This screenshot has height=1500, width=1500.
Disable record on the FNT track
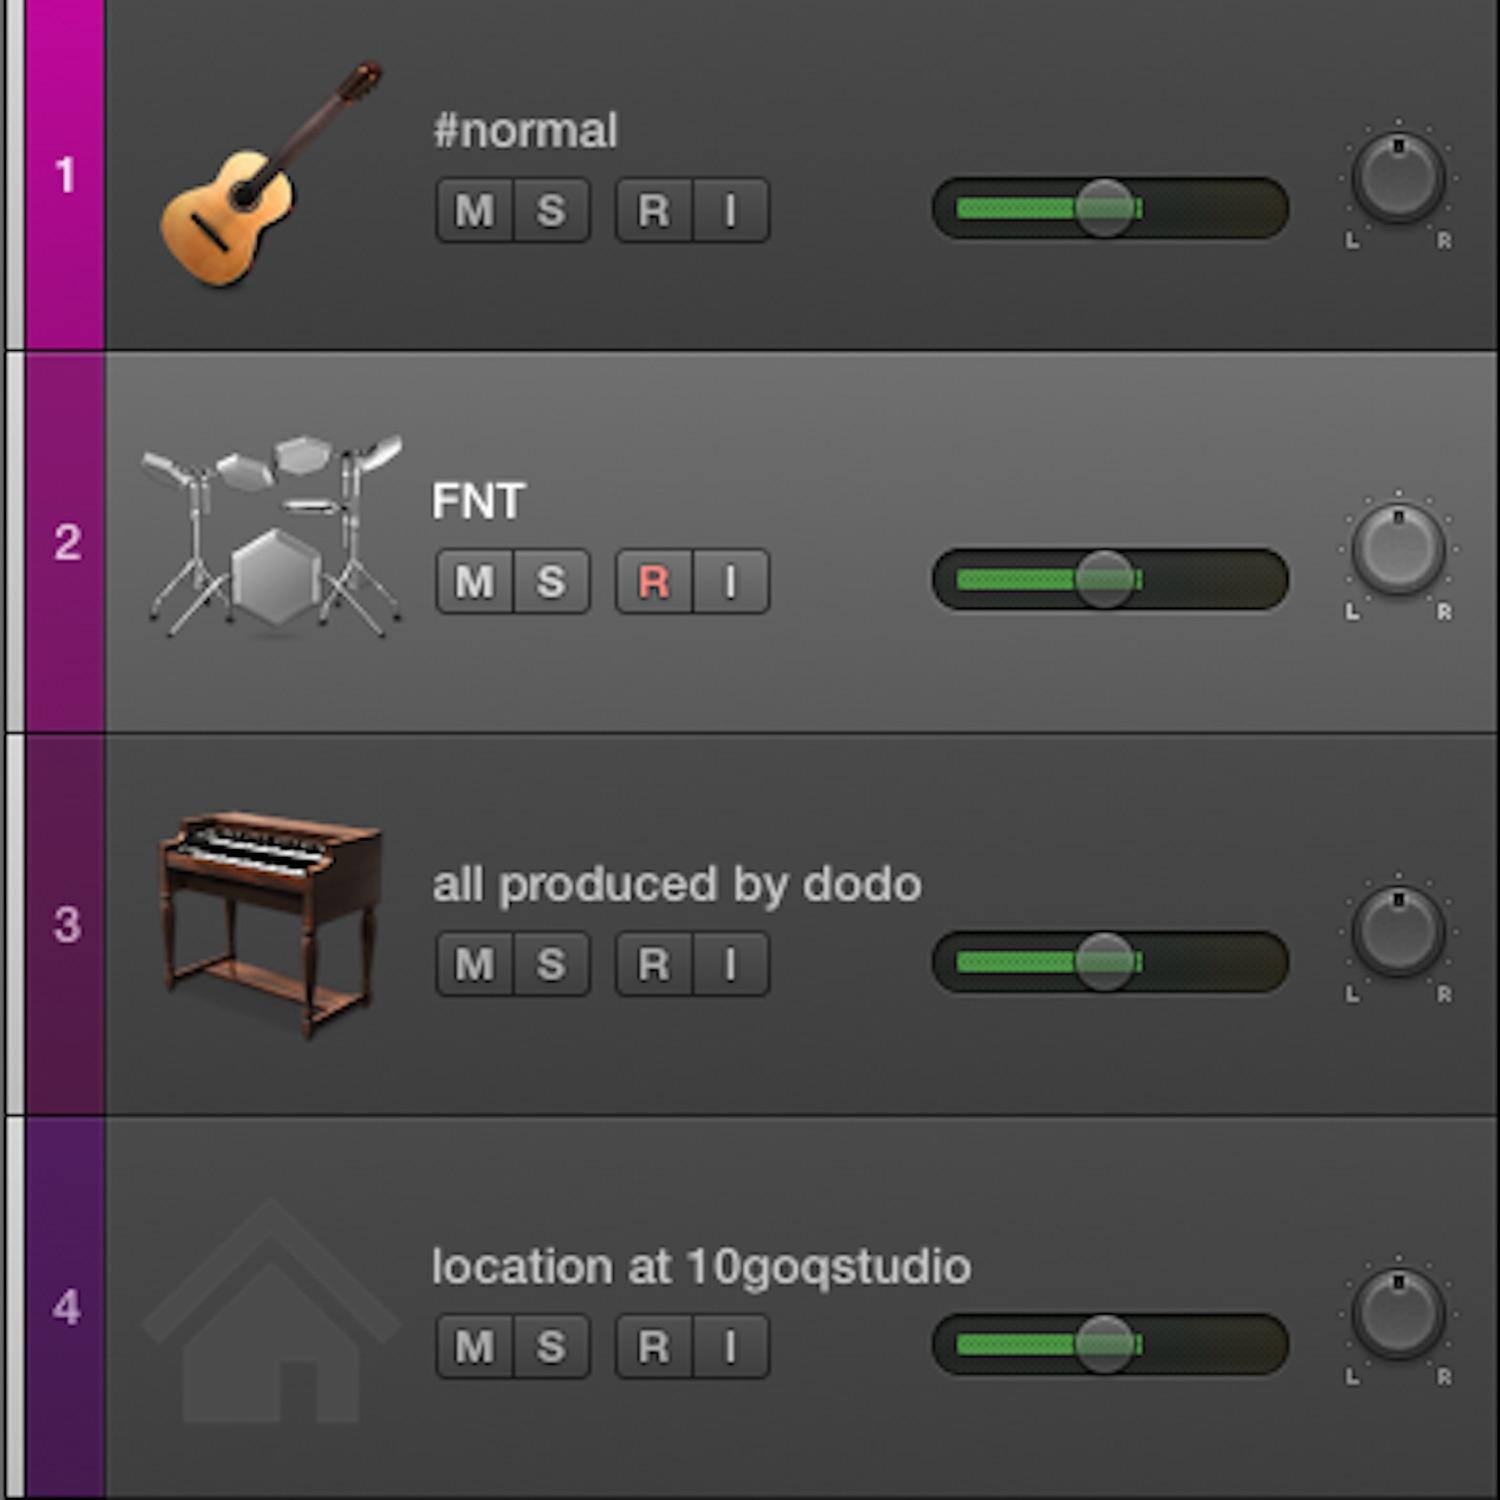coord(653,581)
